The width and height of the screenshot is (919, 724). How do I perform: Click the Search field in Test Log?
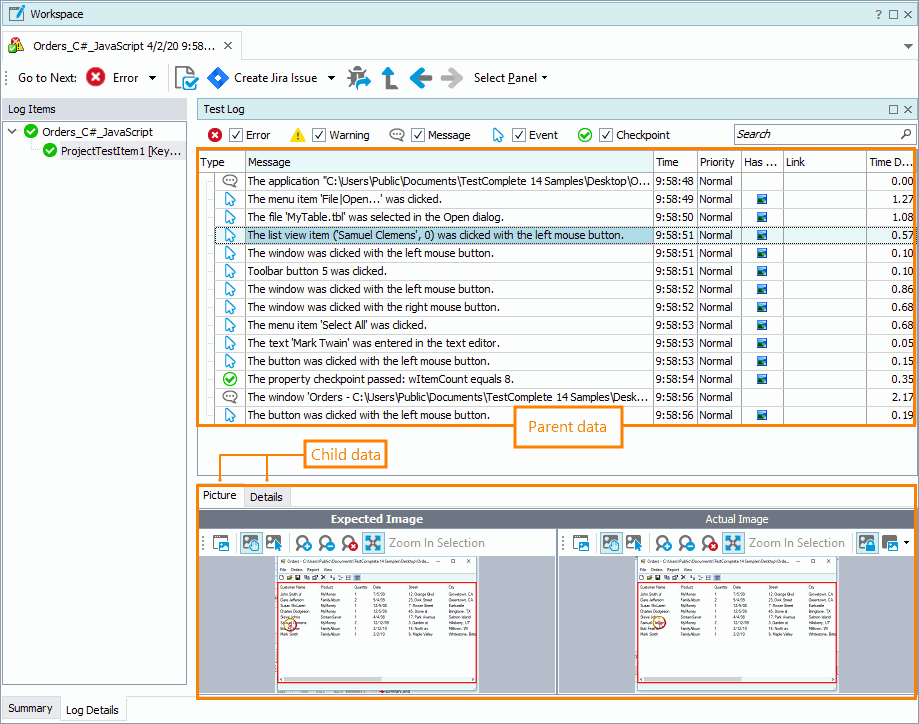(x=817, y=134)
